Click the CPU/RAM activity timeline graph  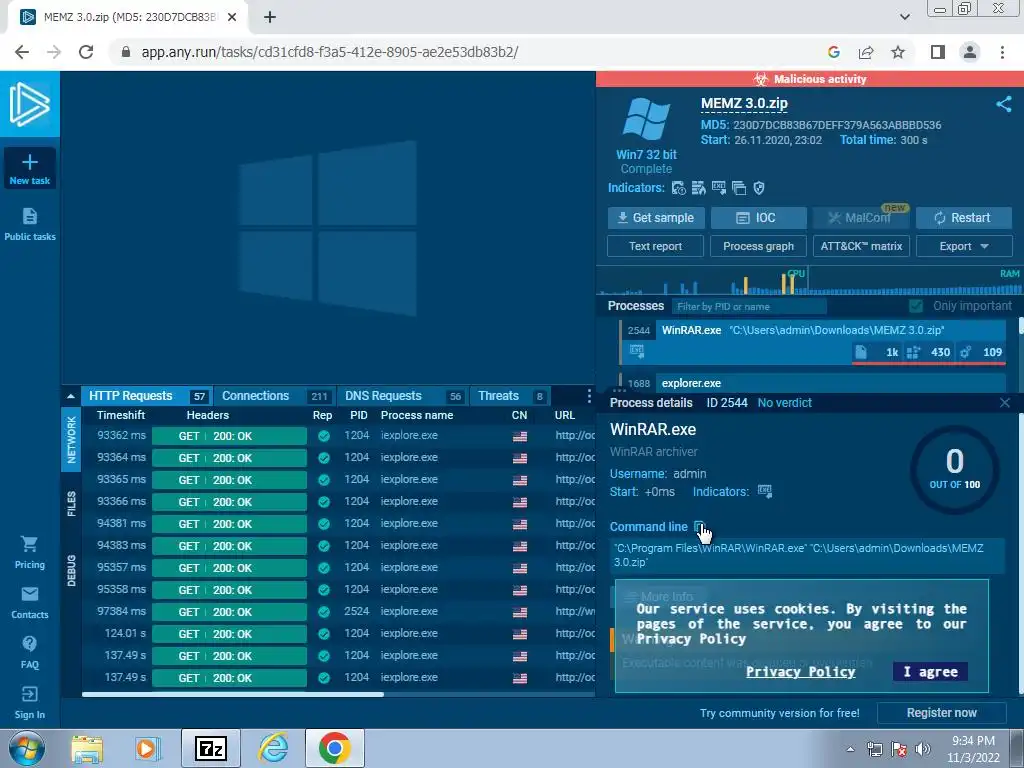pyautogui.click(x=808, y=281)
